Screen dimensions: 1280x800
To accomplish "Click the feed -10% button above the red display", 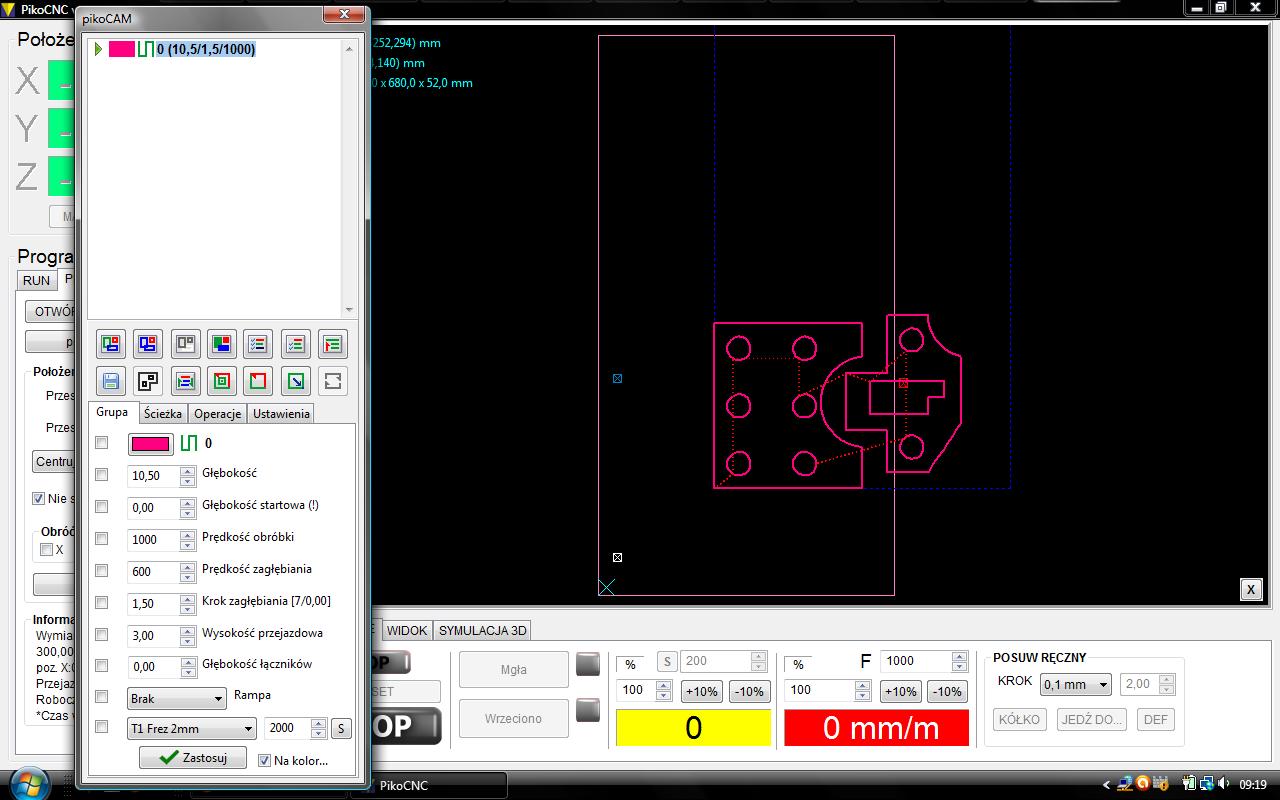I will pyautogui.click(x=948, y=691).
